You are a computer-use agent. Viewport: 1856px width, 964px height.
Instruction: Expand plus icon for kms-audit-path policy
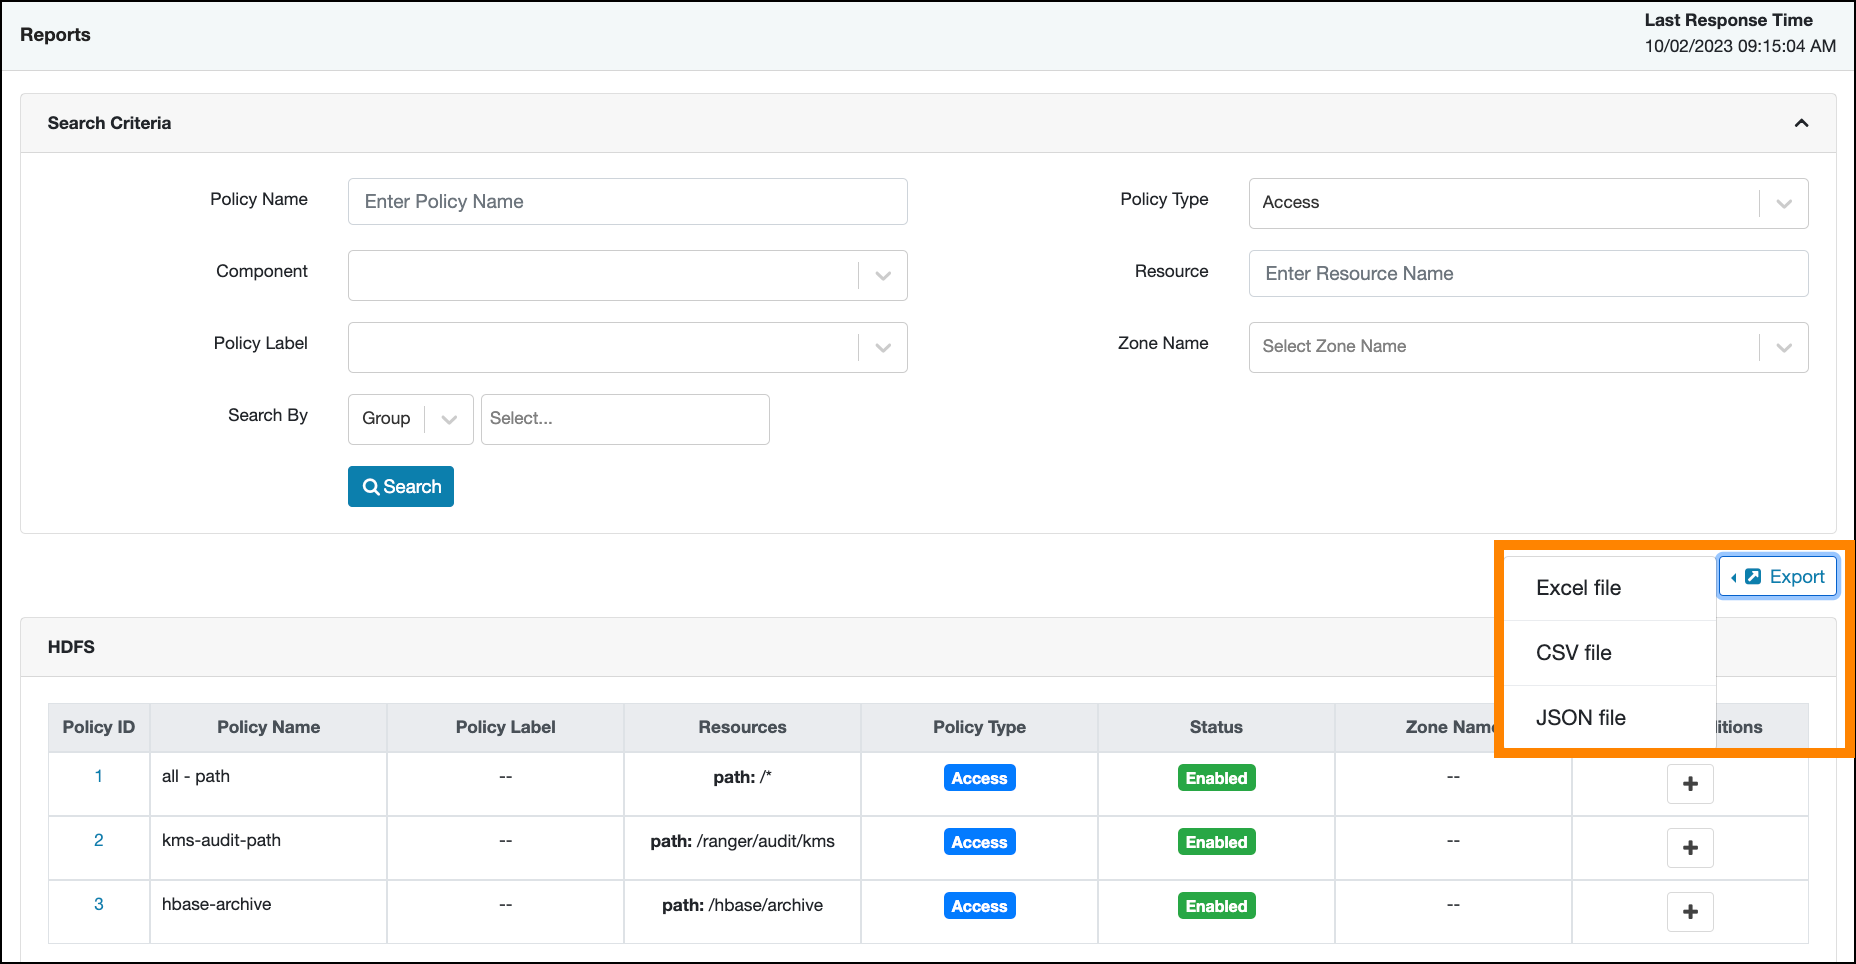(1690, 848)
